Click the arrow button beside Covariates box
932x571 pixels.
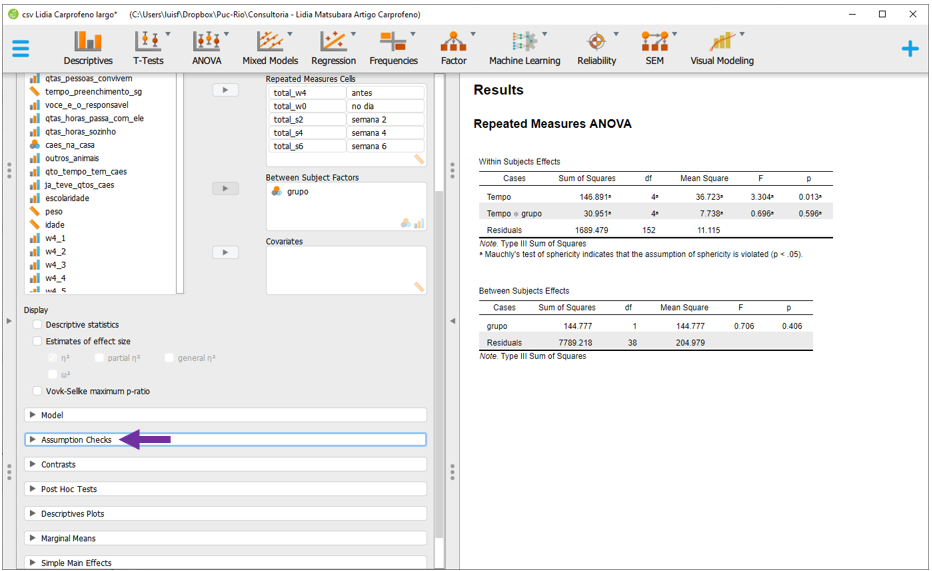point(226,253)
